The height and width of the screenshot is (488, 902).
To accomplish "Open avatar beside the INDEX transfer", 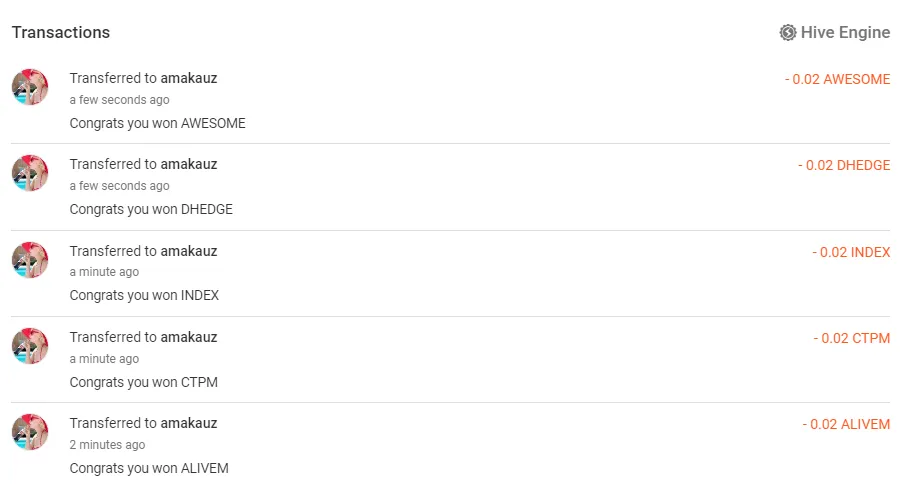I will click(30, 260).
